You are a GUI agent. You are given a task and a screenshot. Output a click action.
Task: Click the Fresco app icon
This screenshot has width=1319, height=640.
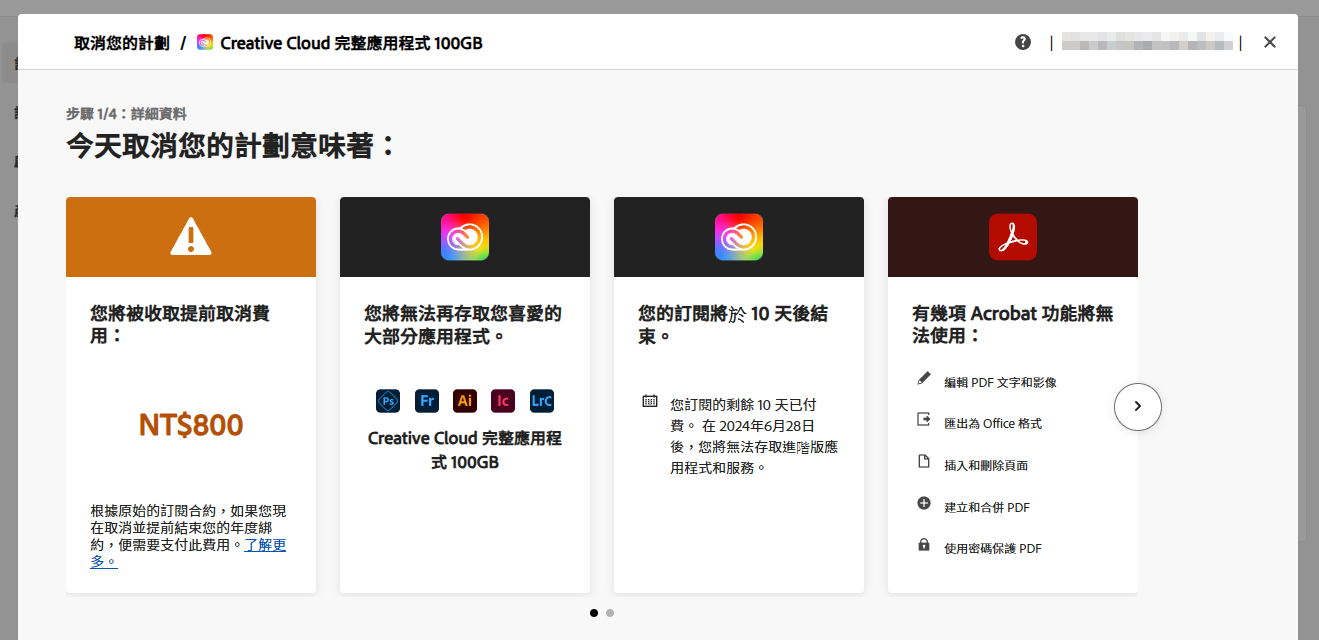(x=427, y=401)
